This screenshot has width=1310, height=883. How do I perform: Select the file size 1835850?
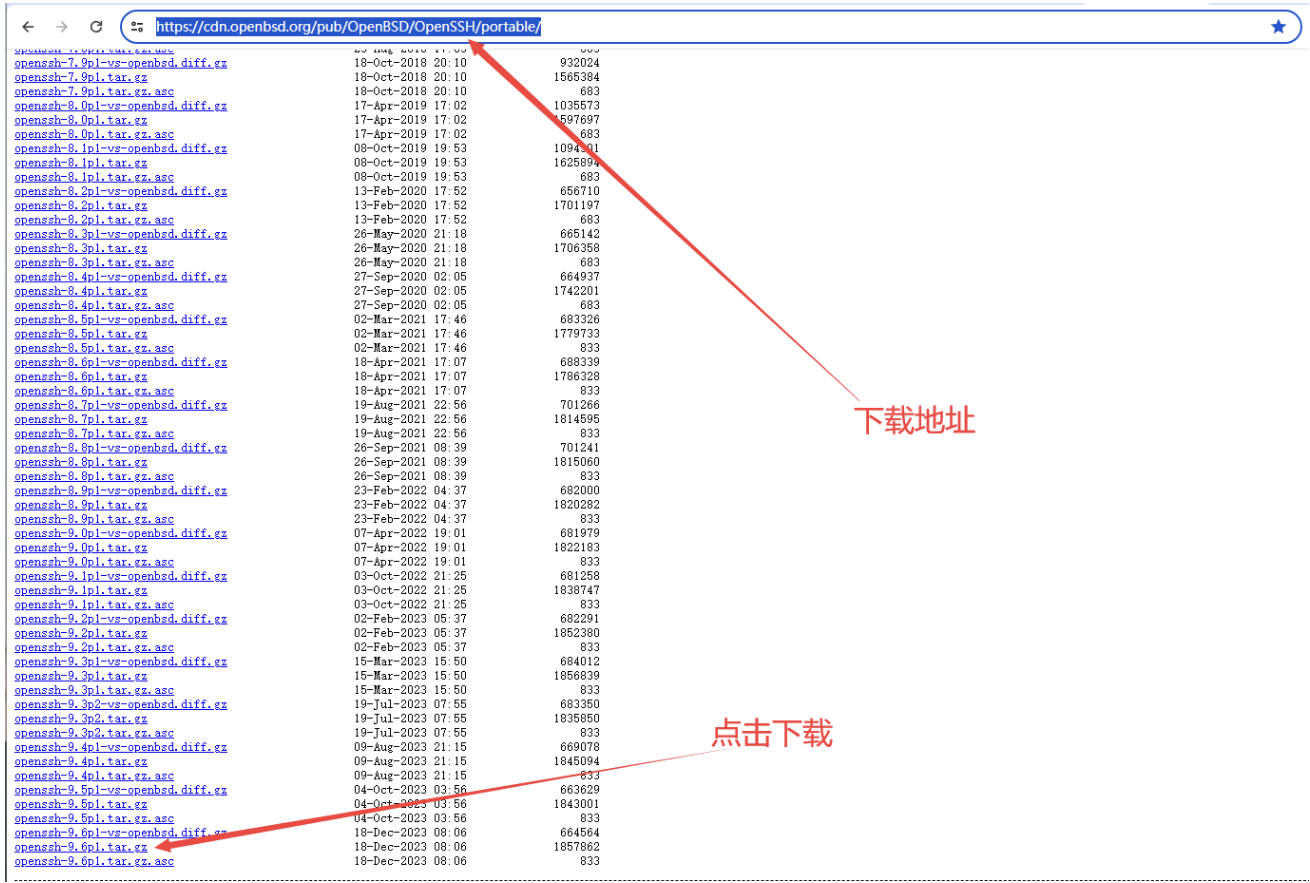(577, 719)
